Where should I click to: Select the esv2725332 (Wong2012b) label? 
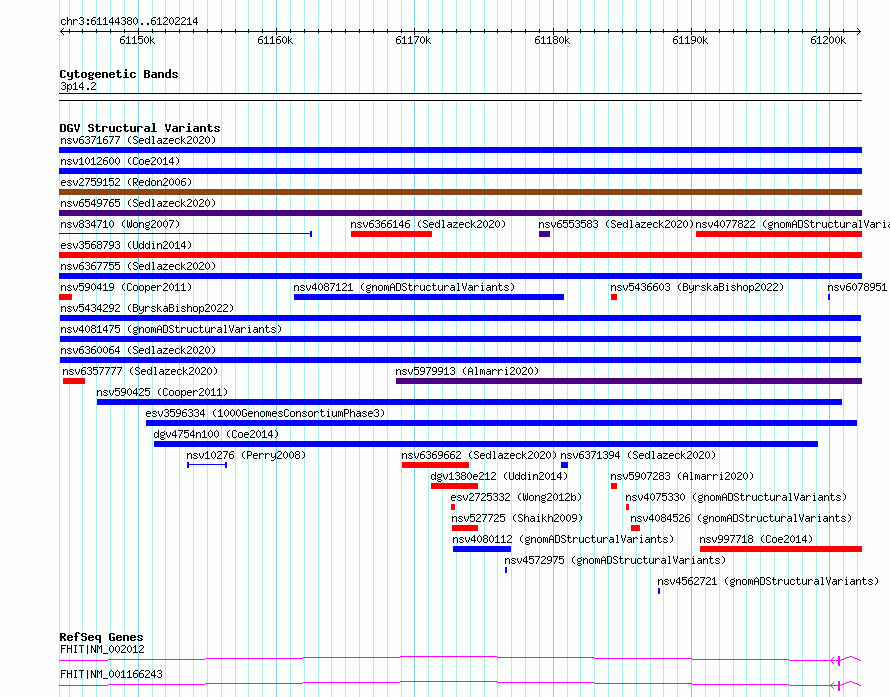[x=516, y=497]
